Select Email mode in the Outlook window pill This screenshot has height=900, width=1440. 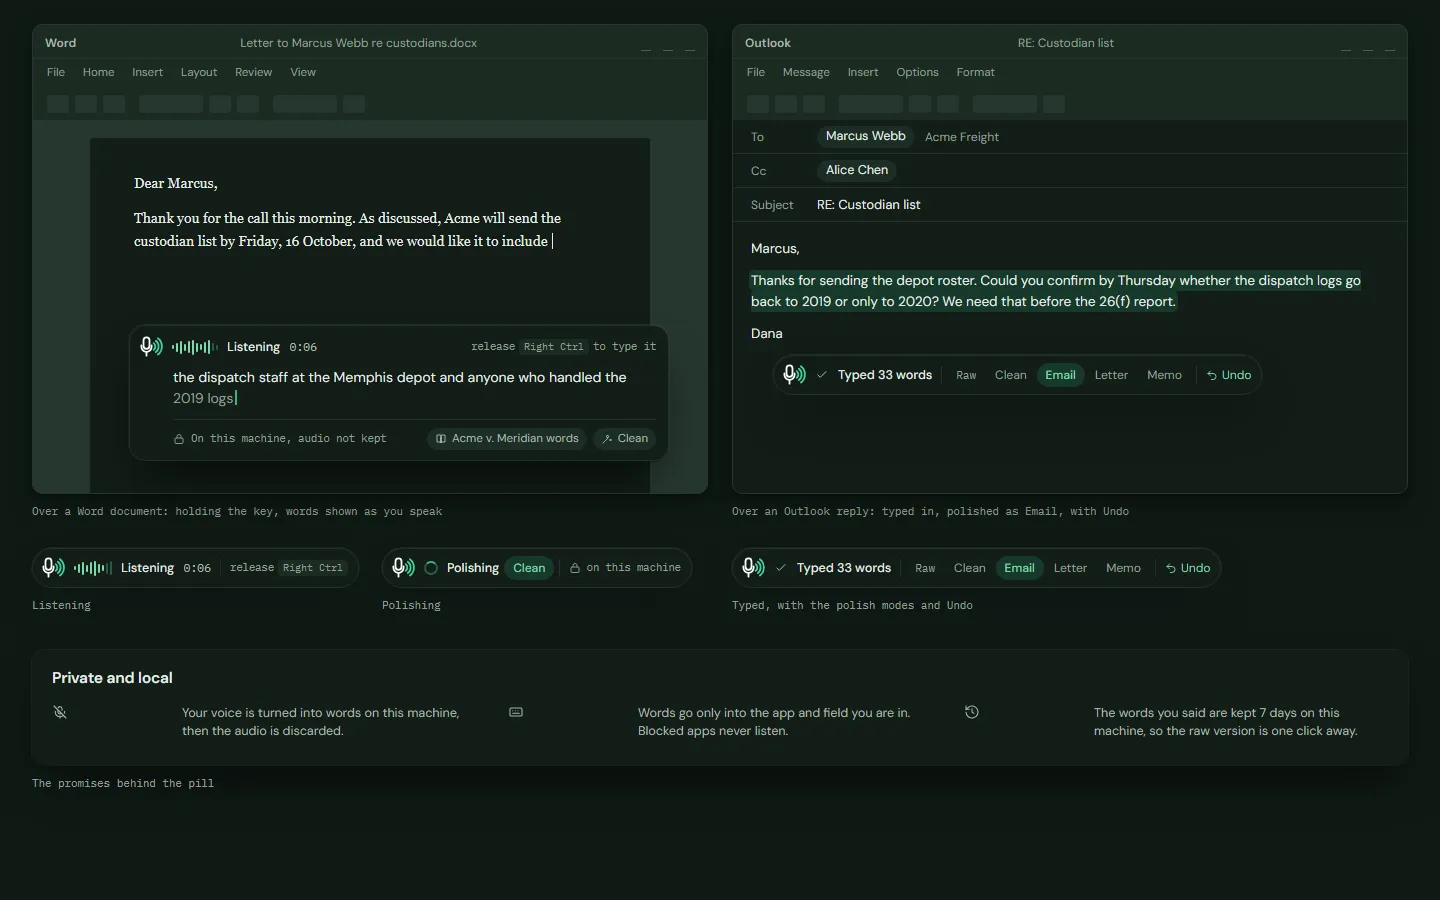pyautogui.click(x=1061, y=375)
